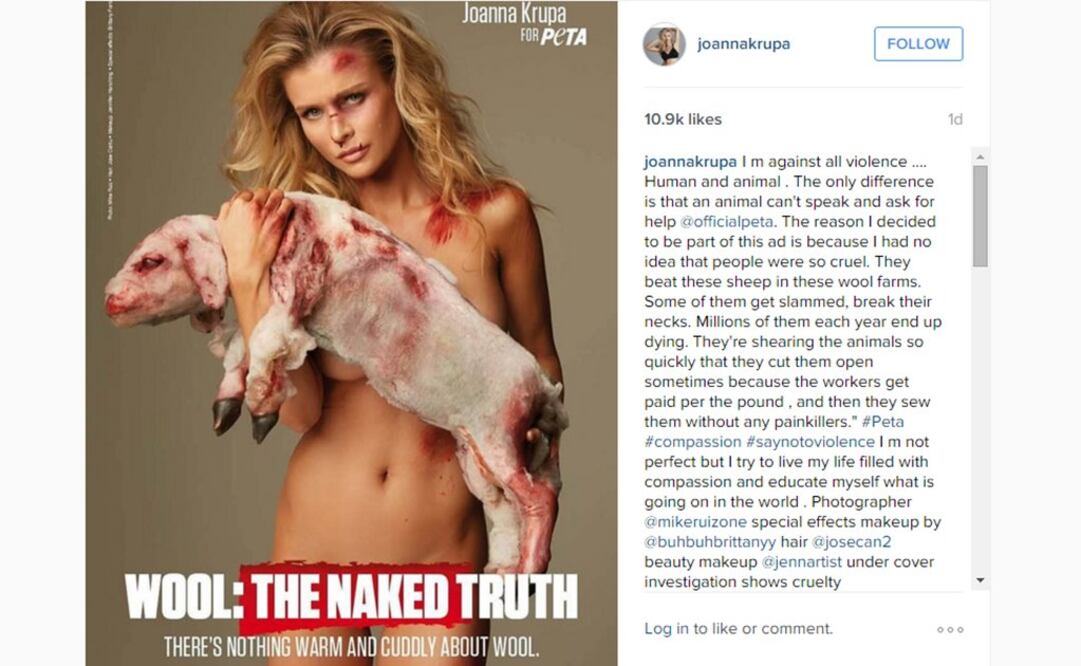Click the caption scrollbar thumb

coord(980,216)
